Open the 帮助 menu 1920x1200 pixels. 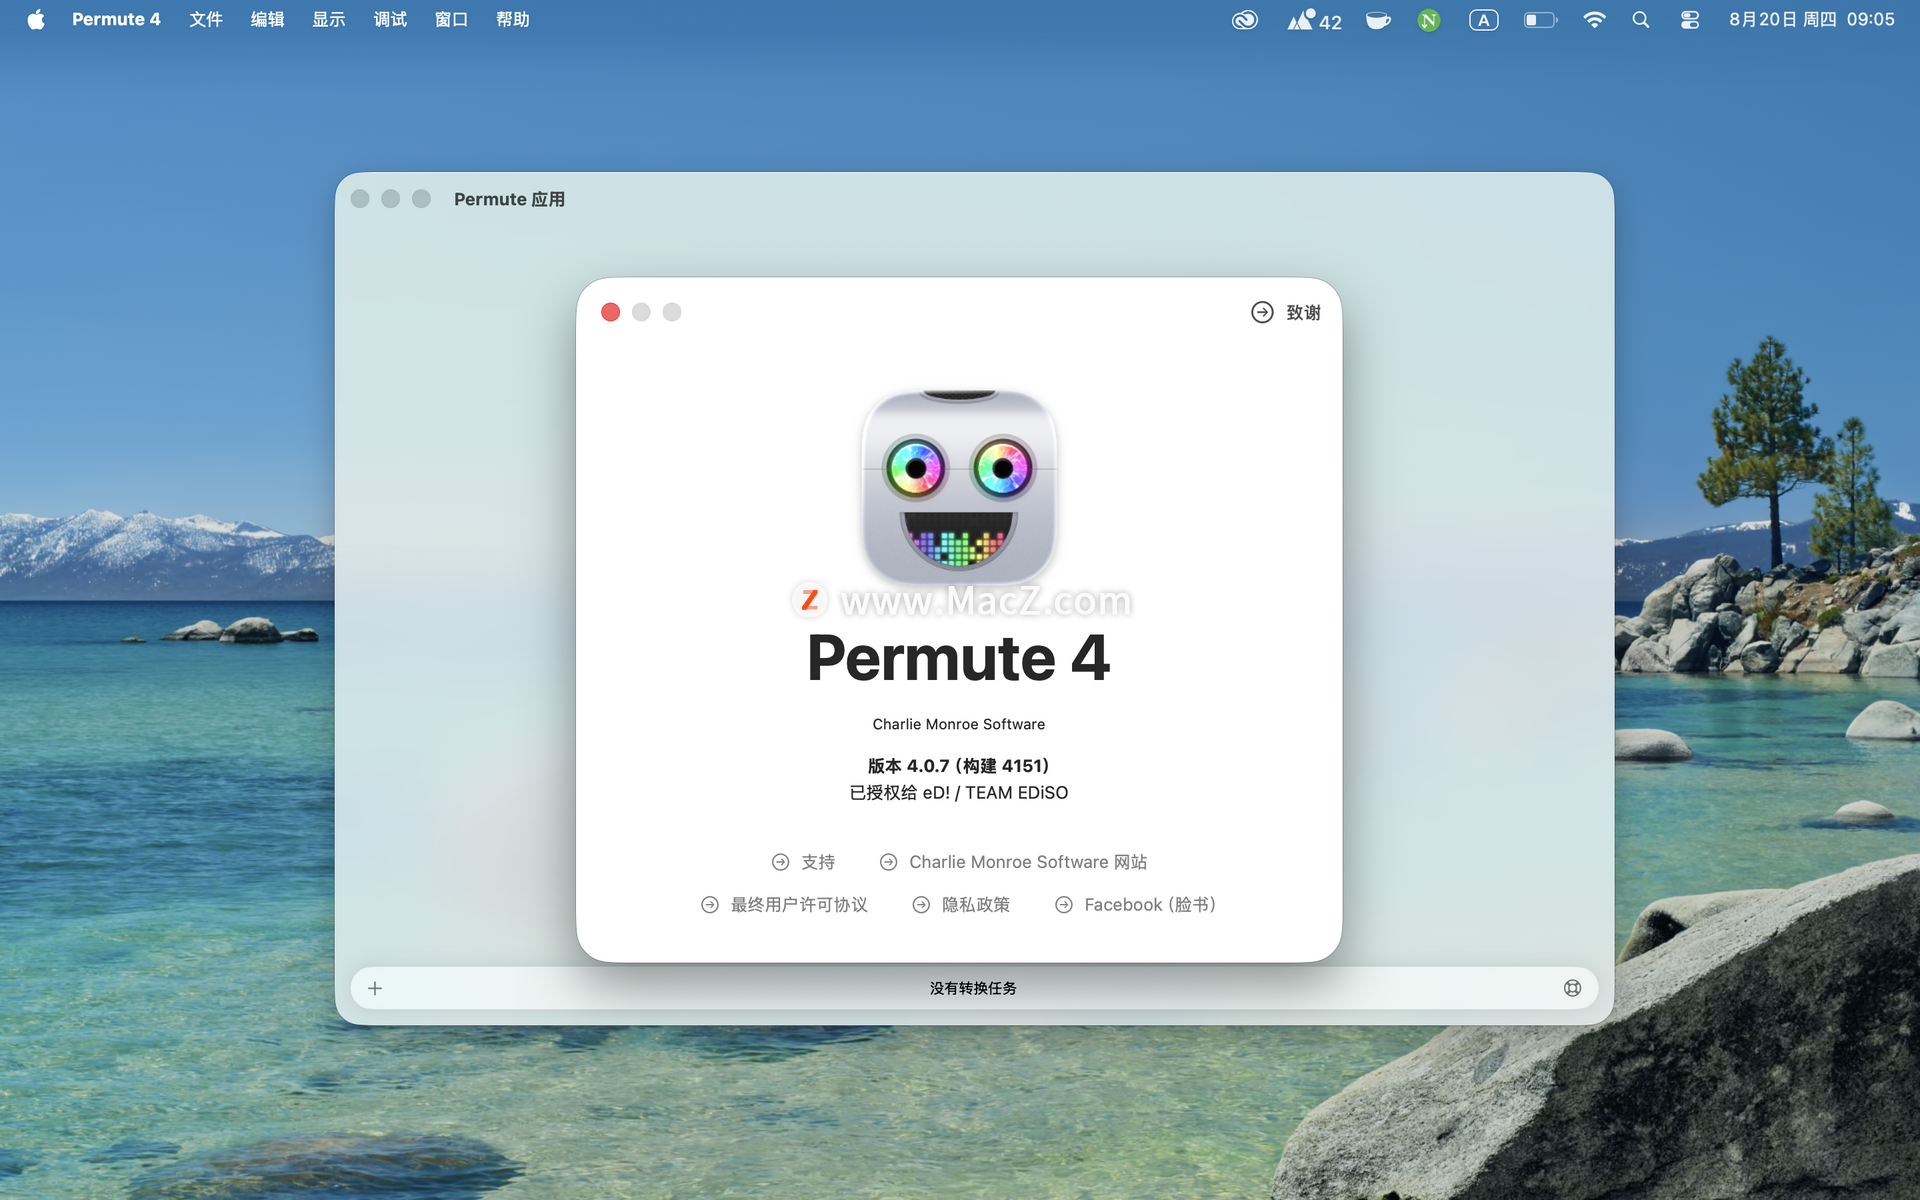(513, 20)
